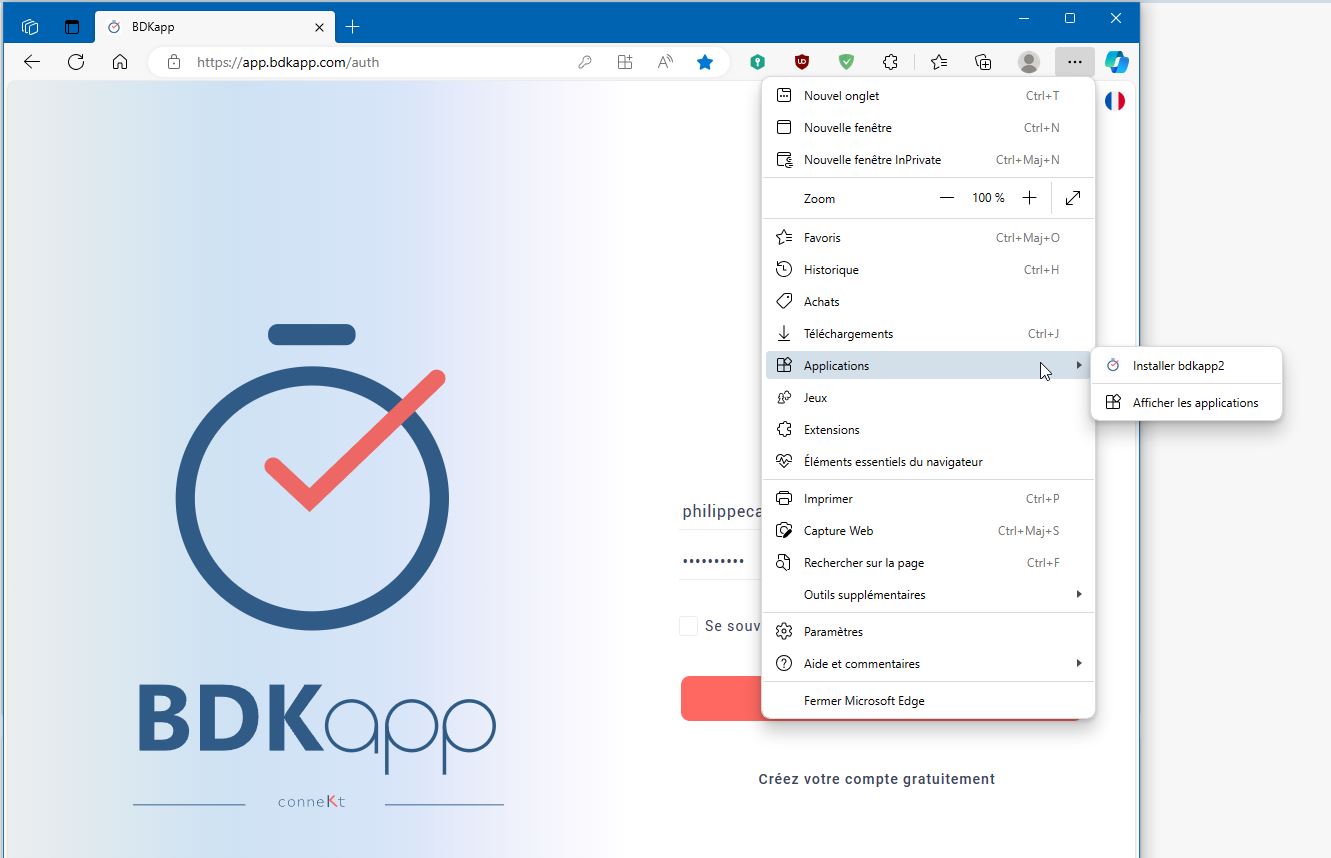Viewport: 1331px width, 858px height.
Task: Click the profile avatar icon
Action: (1028, 62)
